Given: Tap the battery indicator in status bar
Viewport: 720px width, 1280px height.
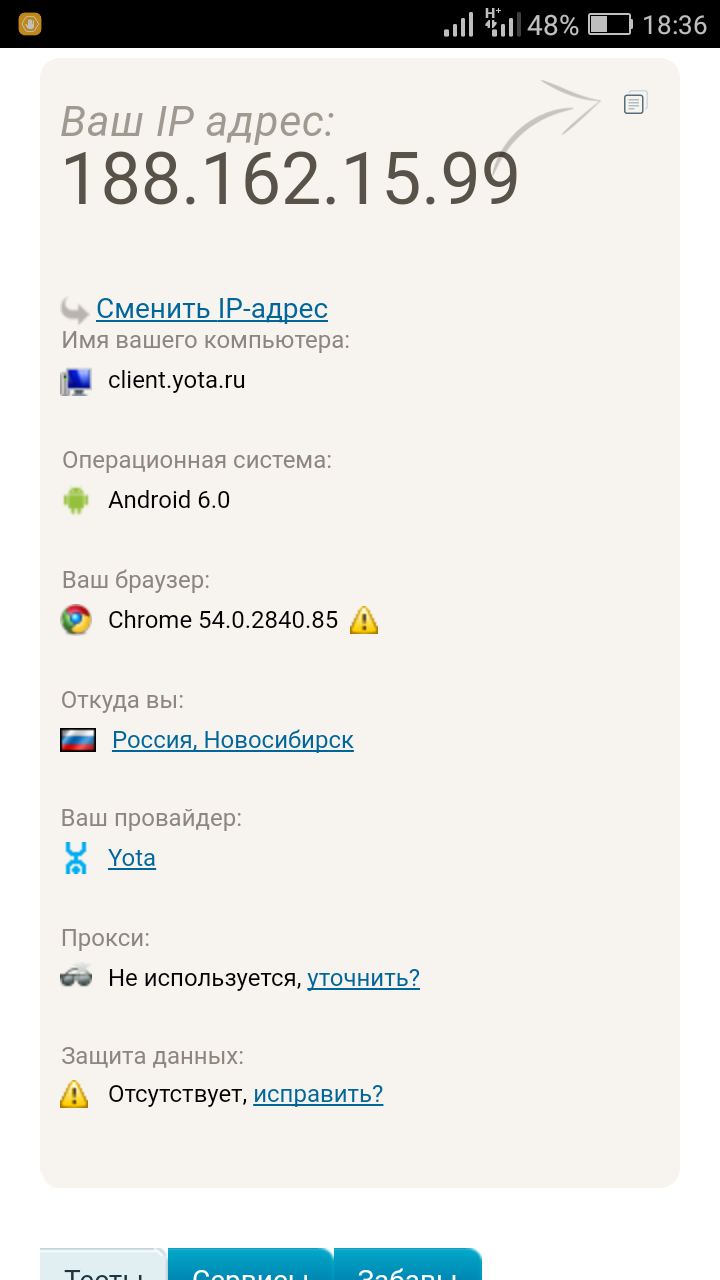Looking at the screenshot, I should (610, 24).
